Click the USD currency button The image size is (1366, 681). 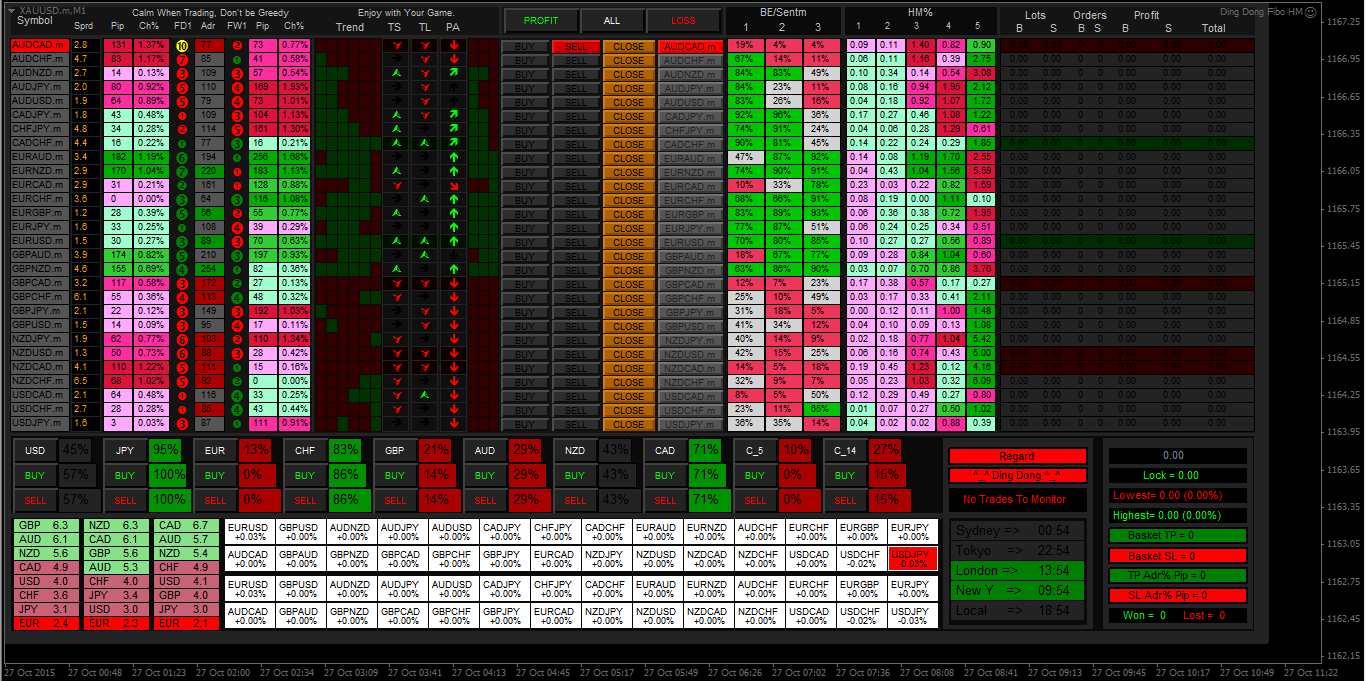point(35,450)
